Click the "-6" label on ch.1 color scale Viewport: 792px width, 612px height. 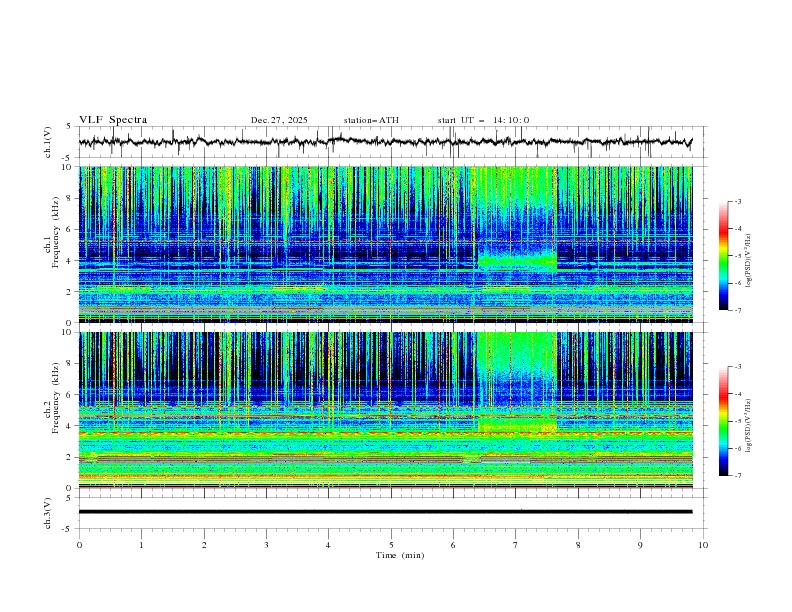coord(737,283)
